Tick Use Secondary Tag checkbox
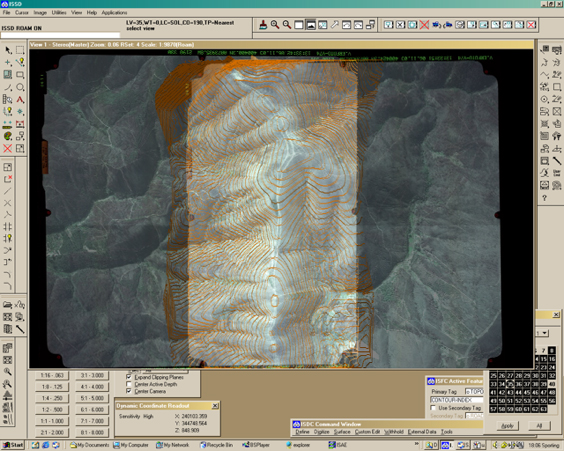 point(433,408)
